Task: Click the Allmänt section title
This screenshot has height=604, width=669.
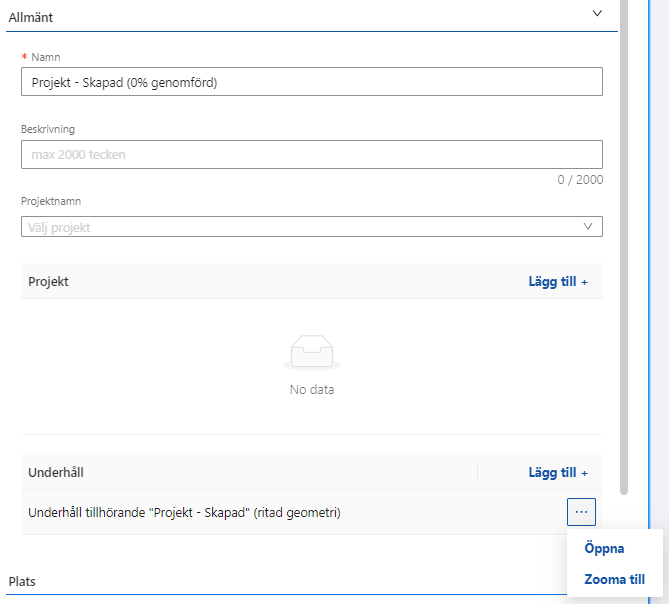Action: 31,17
